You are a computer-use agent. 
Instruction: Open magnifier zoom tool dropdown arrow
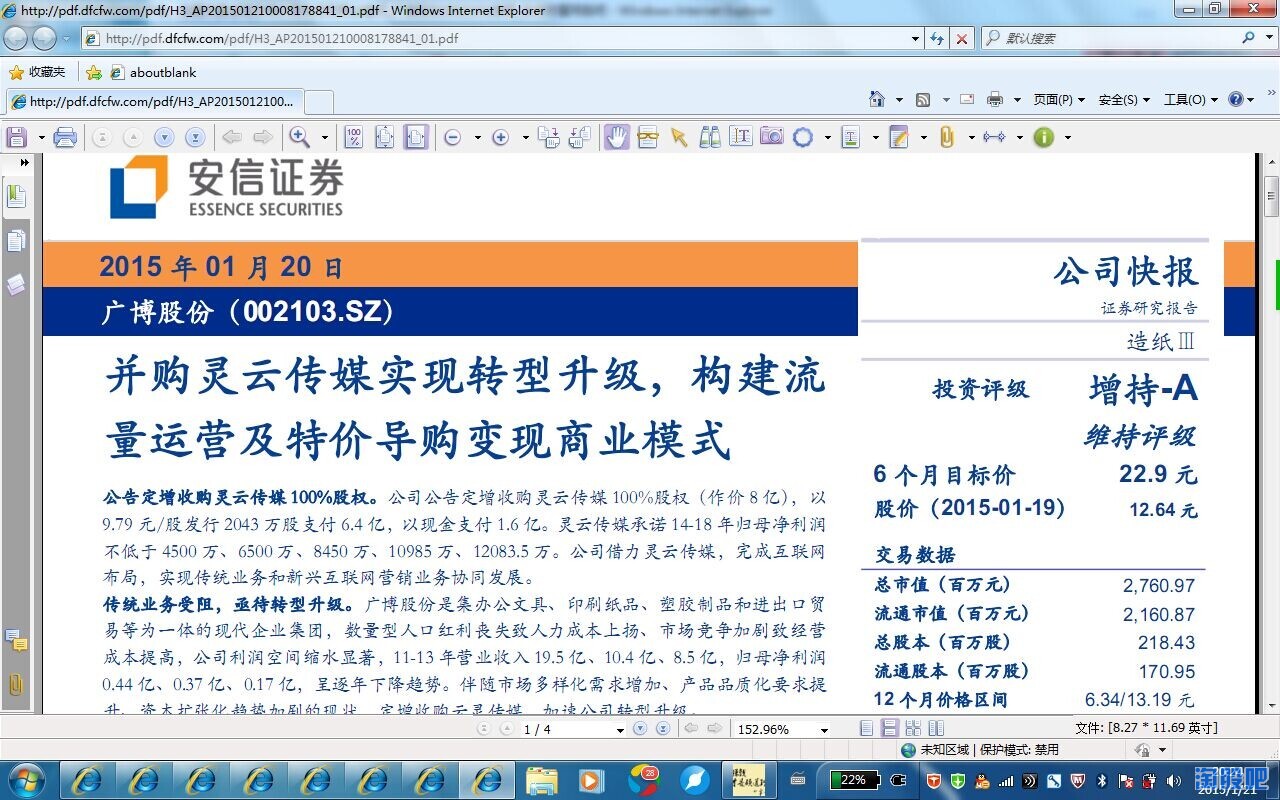(x=324, y=137)
